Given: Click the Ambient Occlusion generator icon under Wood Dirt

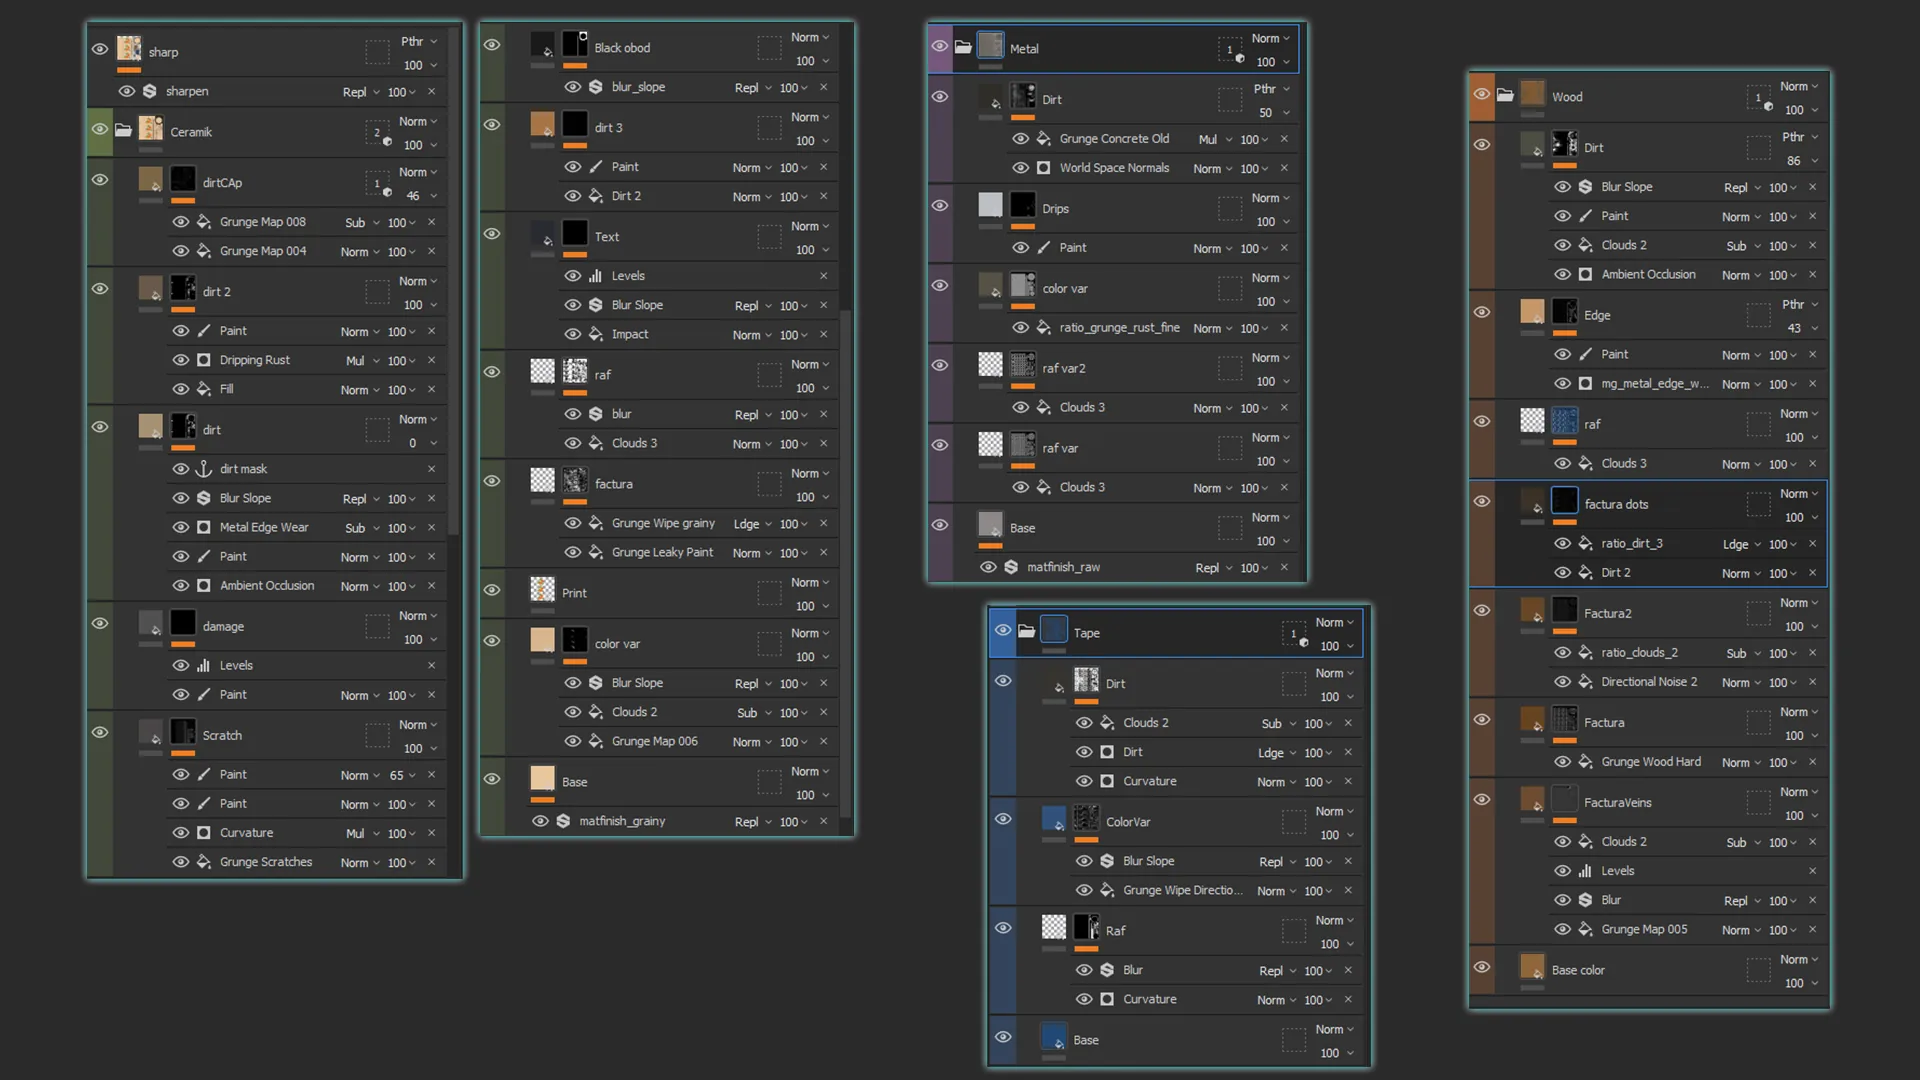Looking at the screenshot, I should [1586, 274].
